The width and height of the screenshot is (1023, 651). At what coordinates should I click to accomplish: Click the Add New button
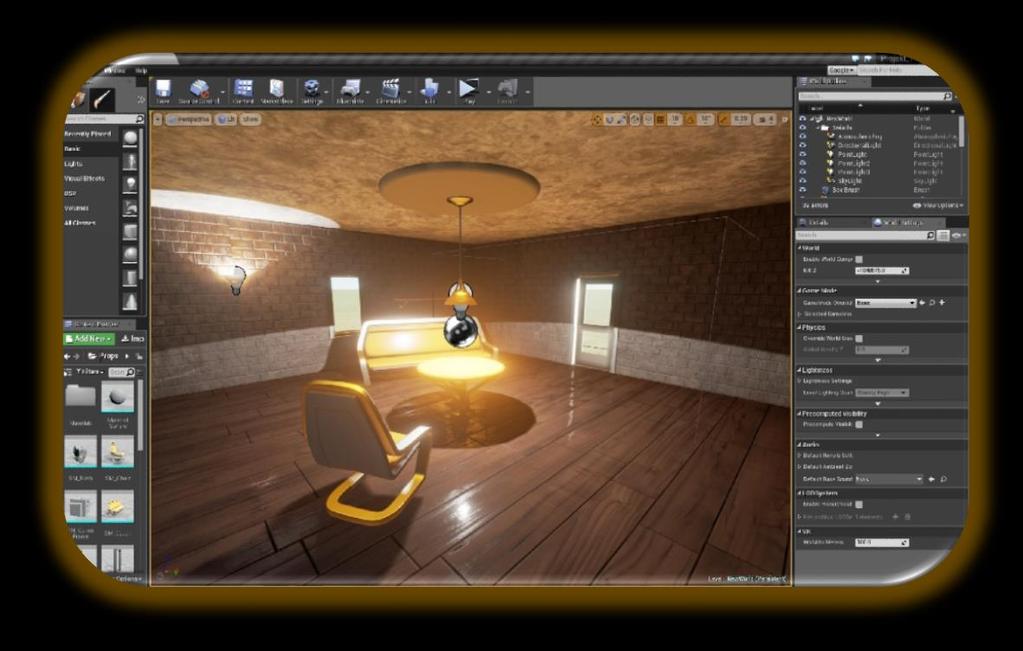pyautogui.click(x=89, y=339)
